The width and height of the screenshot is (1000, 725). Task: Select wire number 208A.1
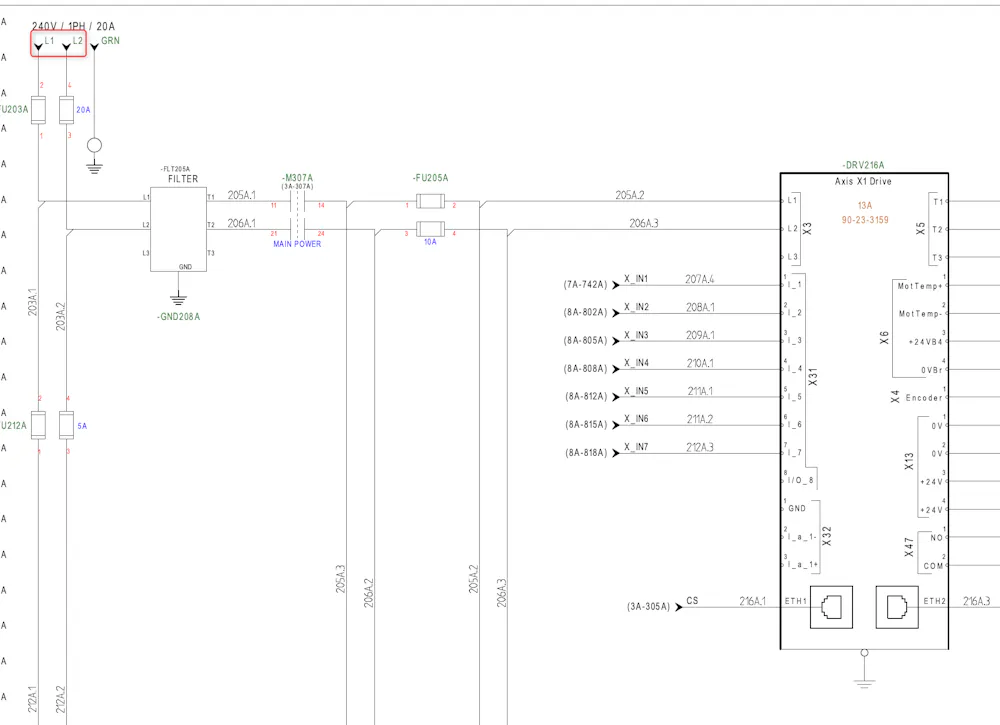700,307
